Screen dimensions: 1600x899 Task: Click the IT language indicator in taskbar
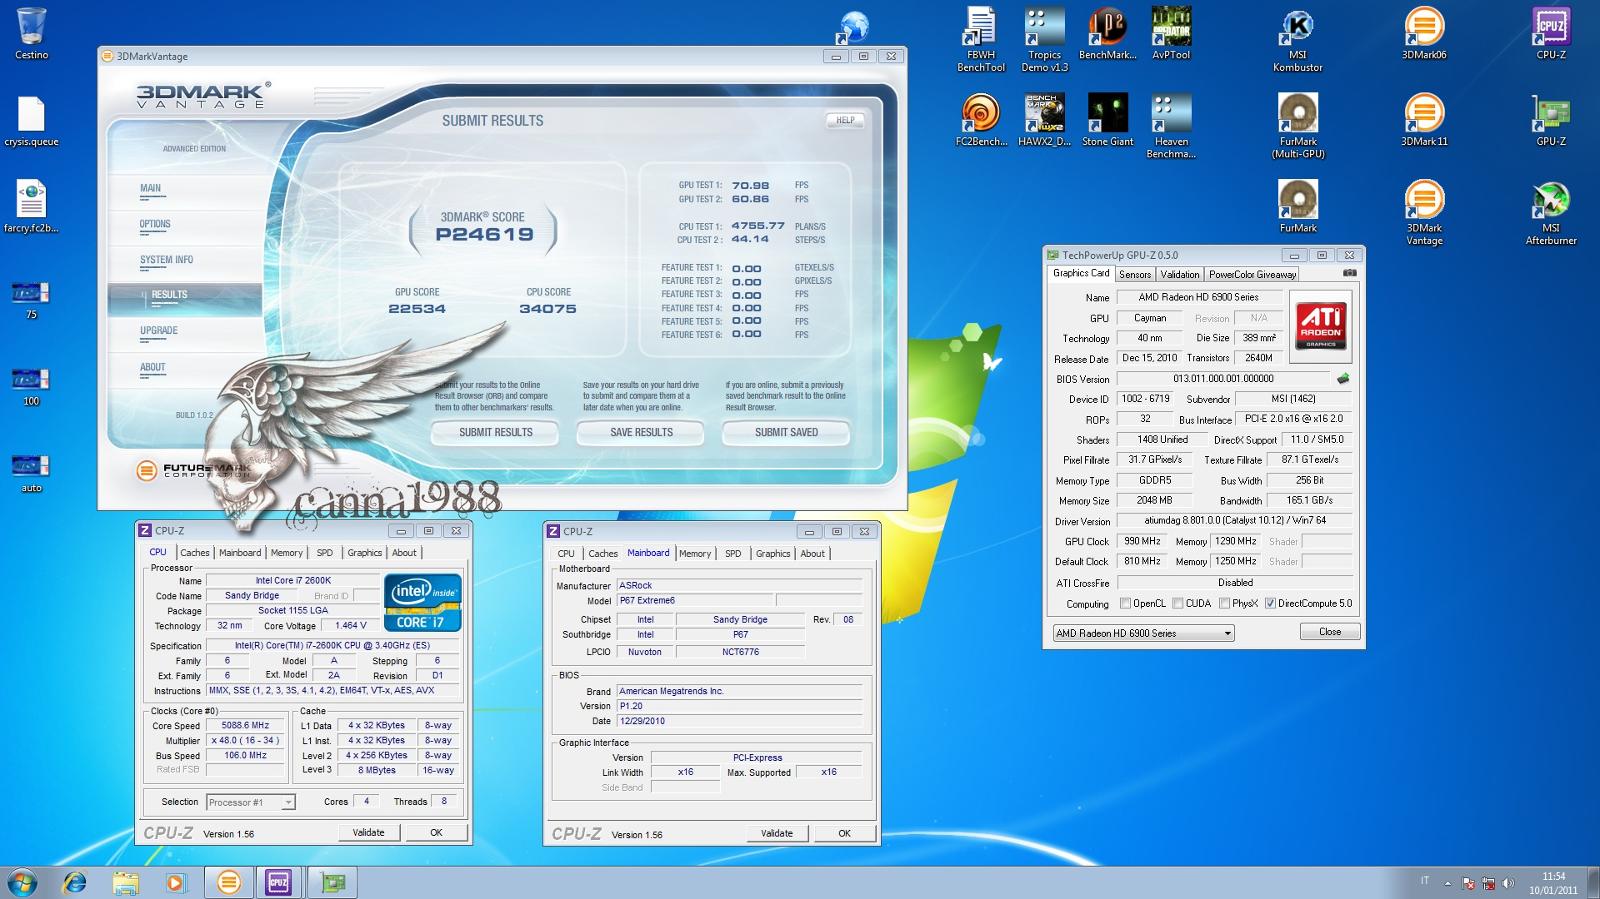pos(1424,881)
